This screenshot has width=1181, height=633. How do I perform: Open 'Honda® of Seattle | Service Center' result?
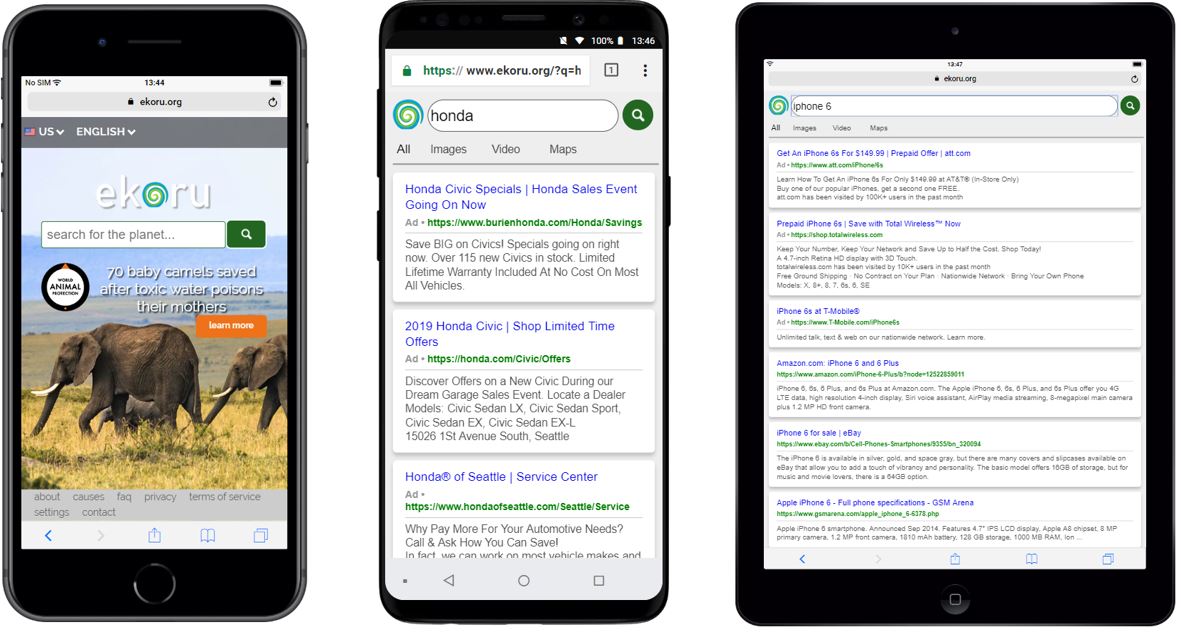click(x=501, y=477)
